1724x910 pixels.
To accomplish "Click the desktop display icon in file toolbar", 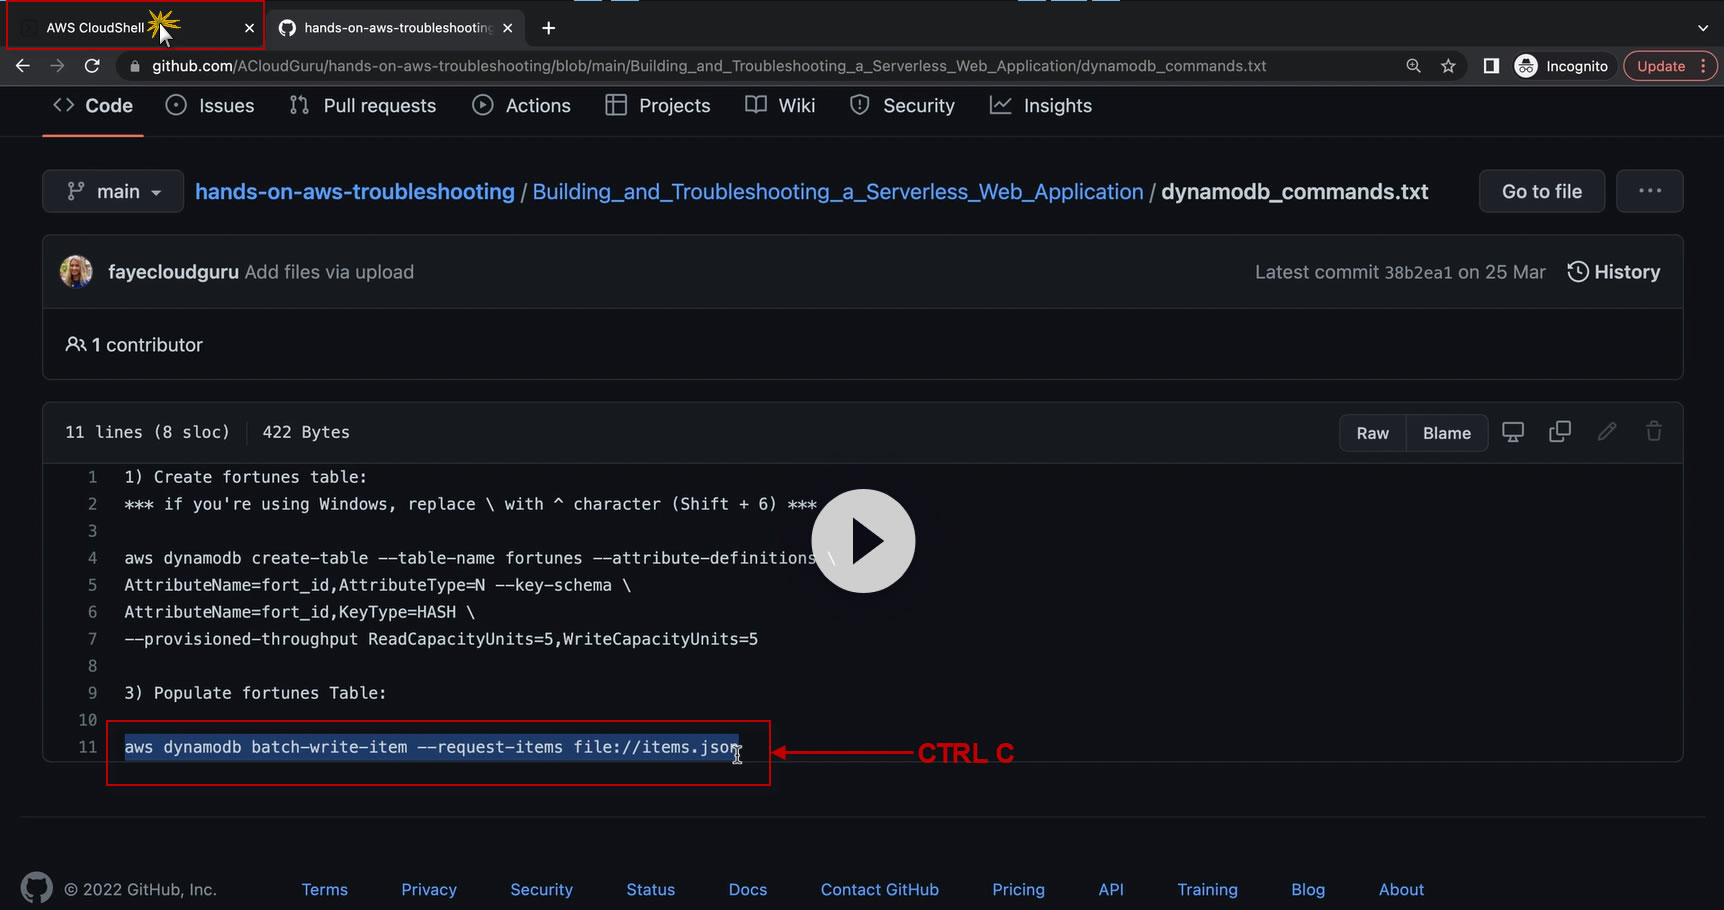I will point(1513,432).
